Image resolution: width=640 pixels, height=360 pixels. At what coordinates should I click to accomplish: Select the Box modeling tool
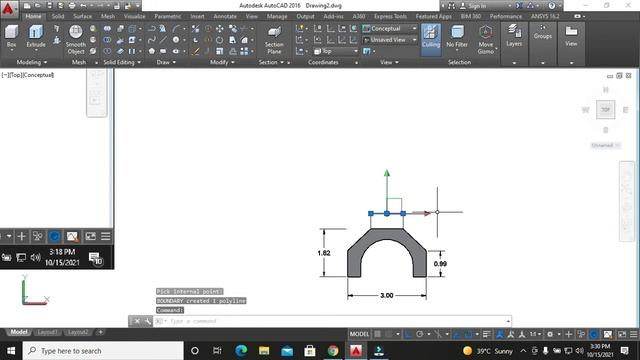click(x=11, y=36)
